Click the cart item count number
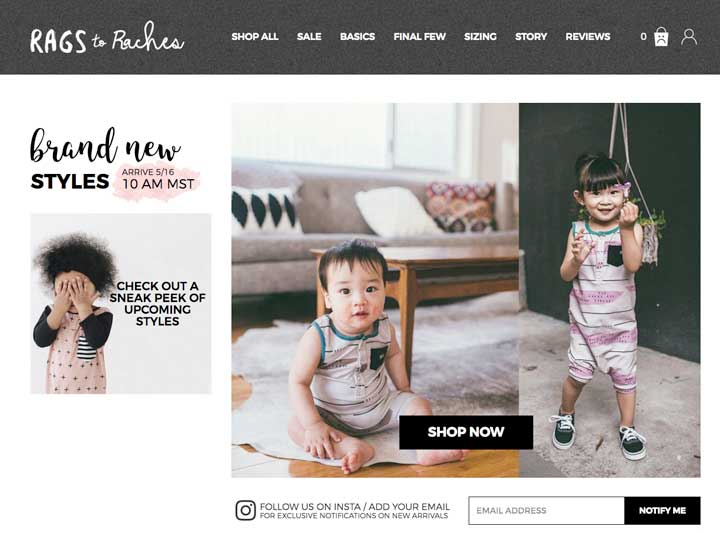Screen dimensions: 720x533 pos(643,37)
